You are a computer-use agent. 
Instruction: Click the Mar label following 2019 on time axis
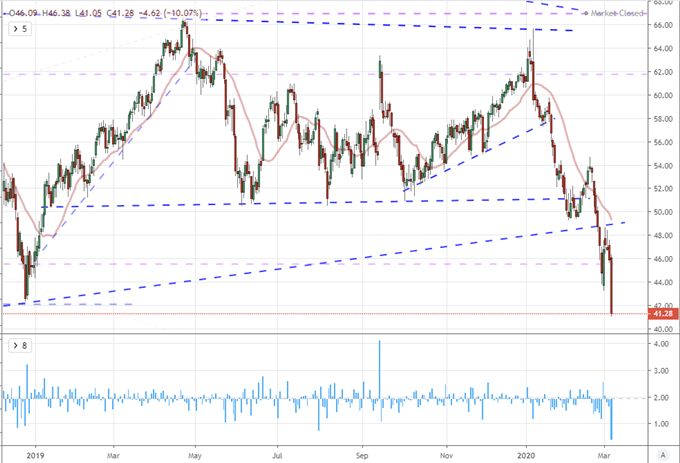tap(113, 456)
